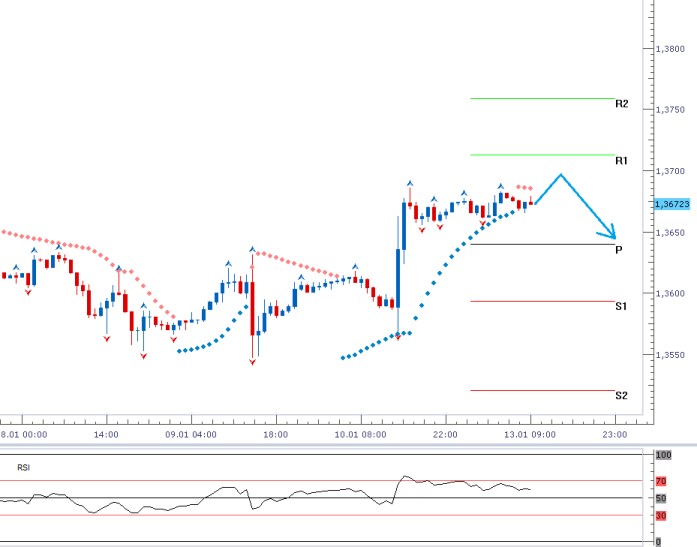Select the R2 resistance level label
Viewport: 697px width, 547px height.
pyautogui.click(x=621, y=104)
